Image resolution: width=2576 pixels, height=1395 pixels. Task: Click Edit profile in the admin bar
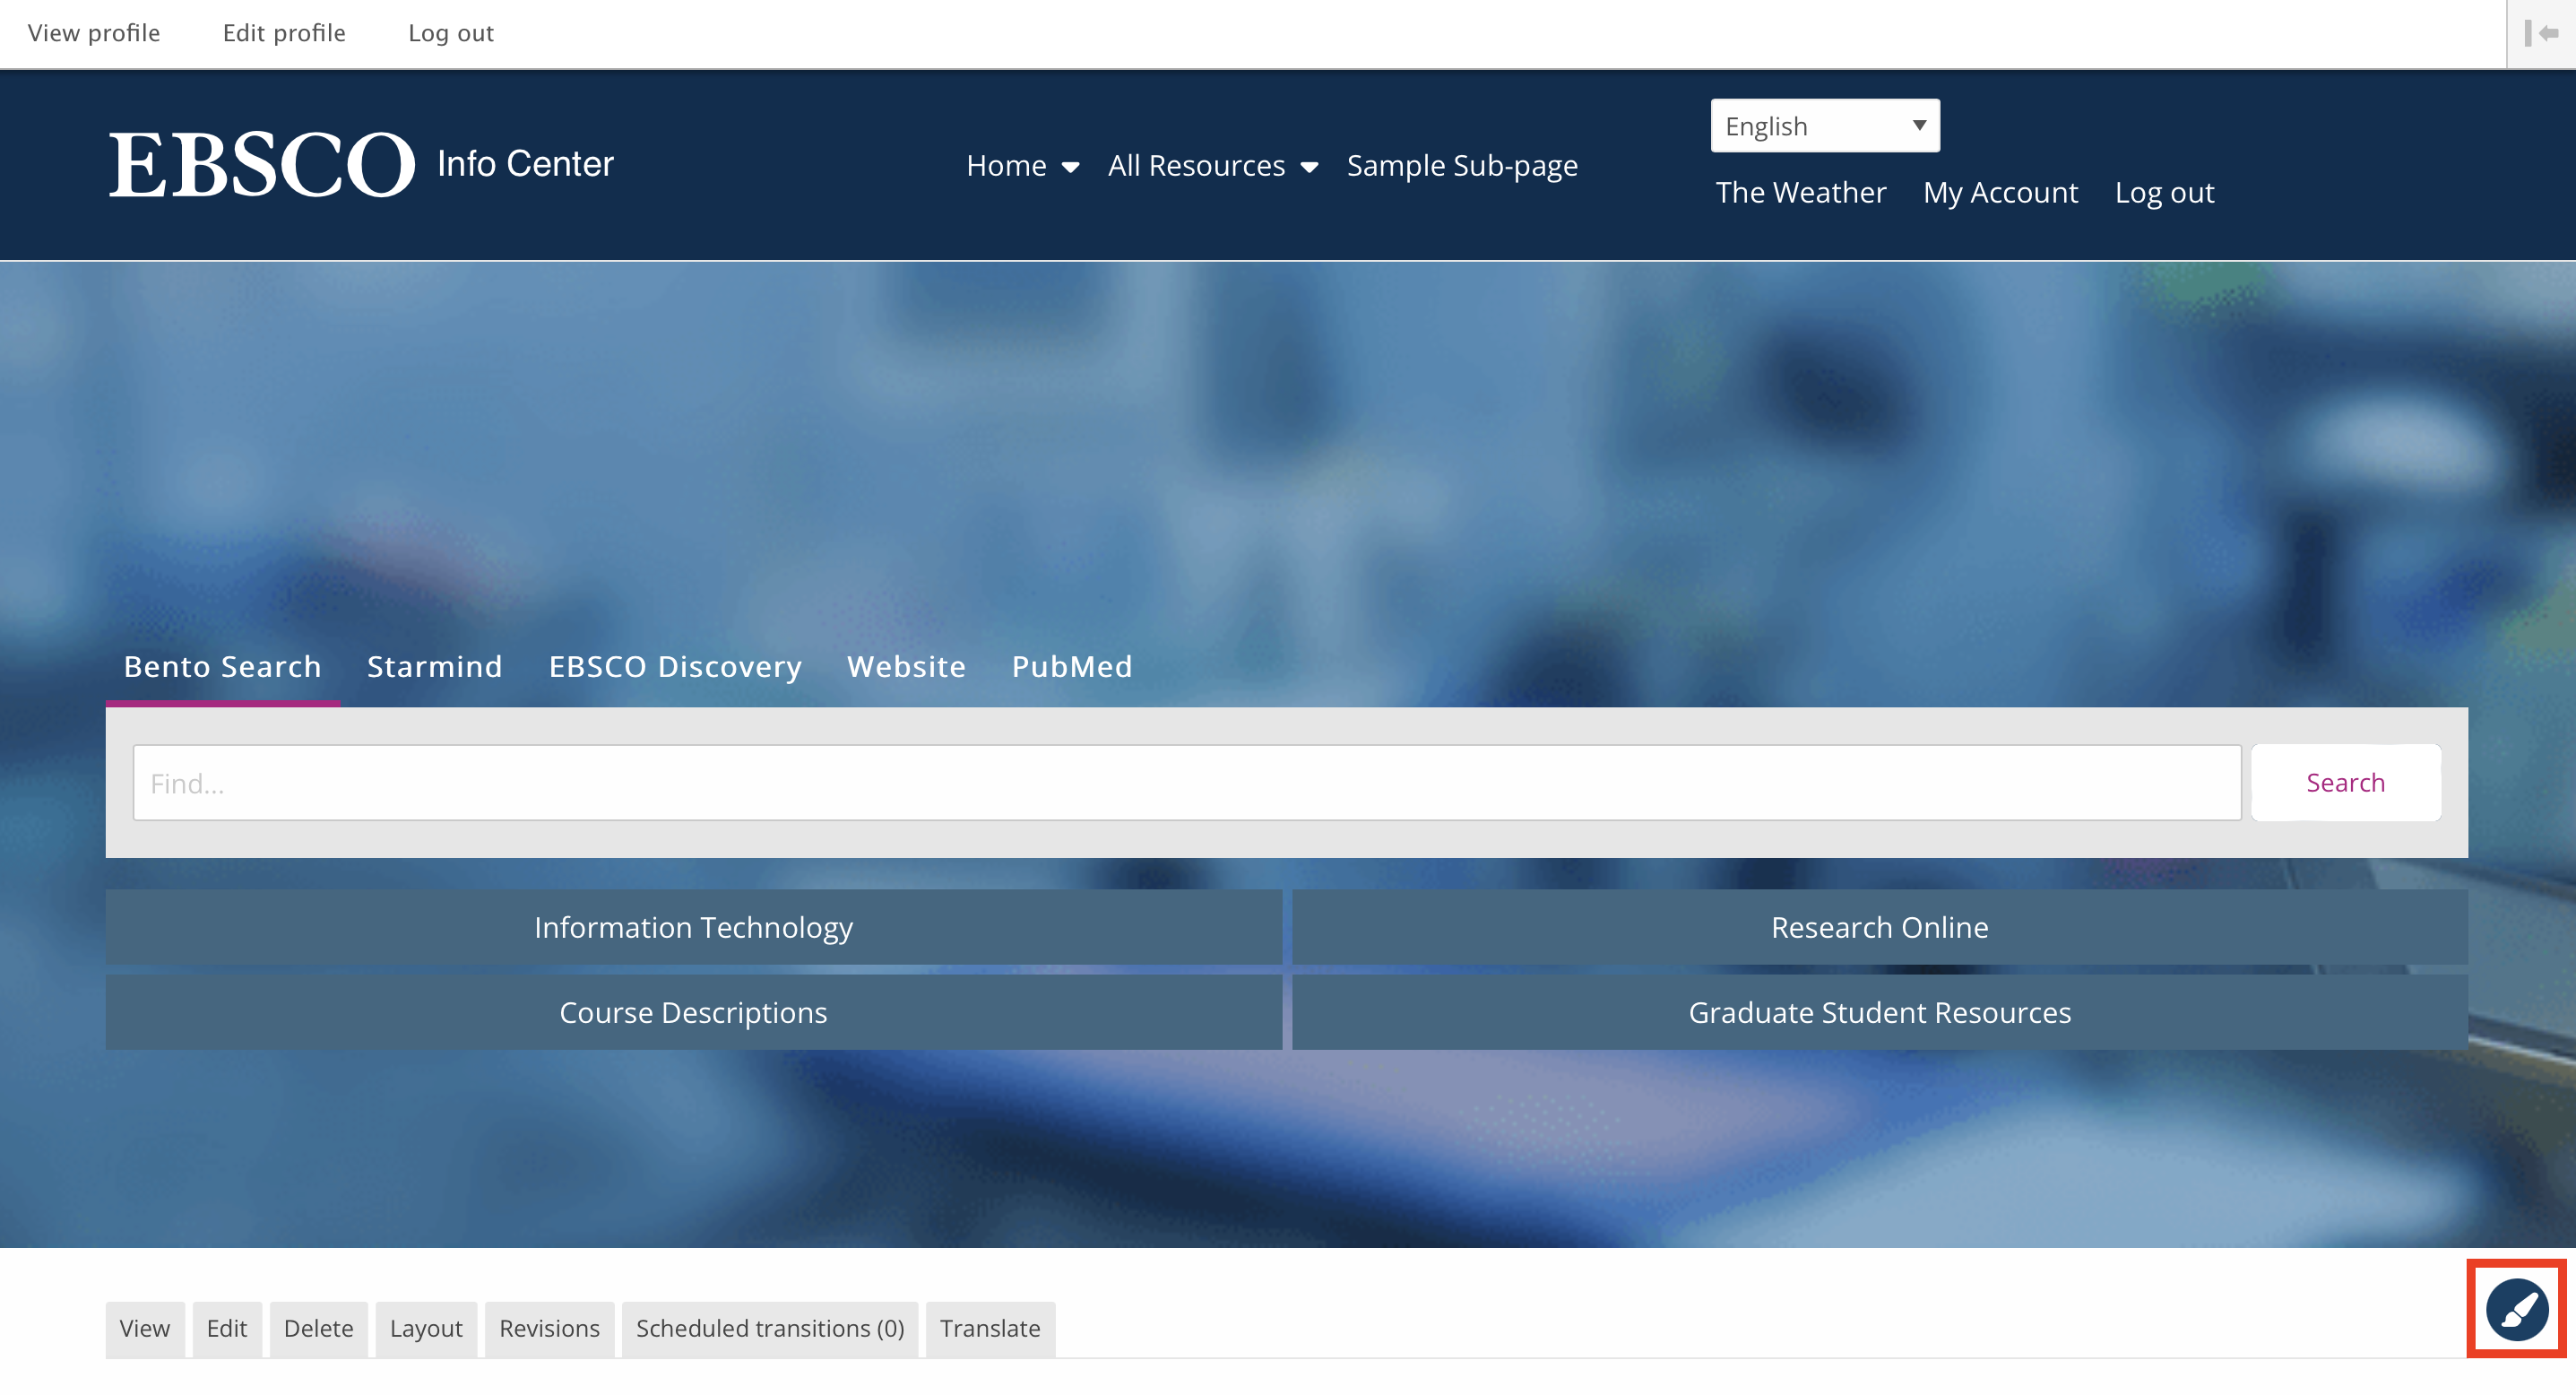[x=283, y=33]
